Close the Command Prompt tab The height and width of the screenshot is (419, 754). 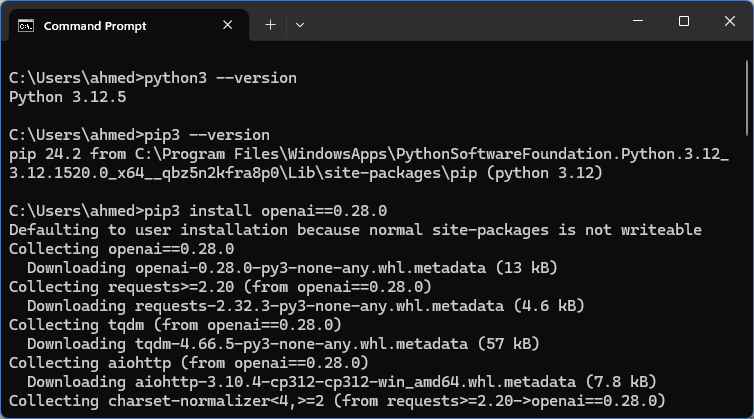click(228, 26)
